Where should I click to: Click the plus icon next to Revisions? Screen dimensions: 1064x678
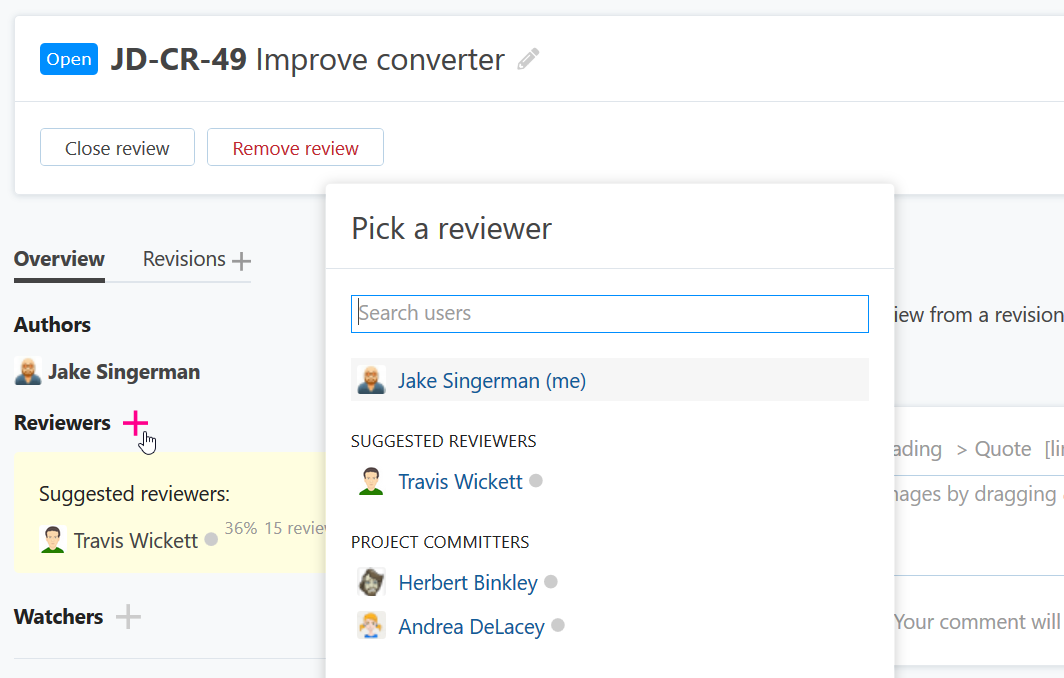(x=240, y=258)
